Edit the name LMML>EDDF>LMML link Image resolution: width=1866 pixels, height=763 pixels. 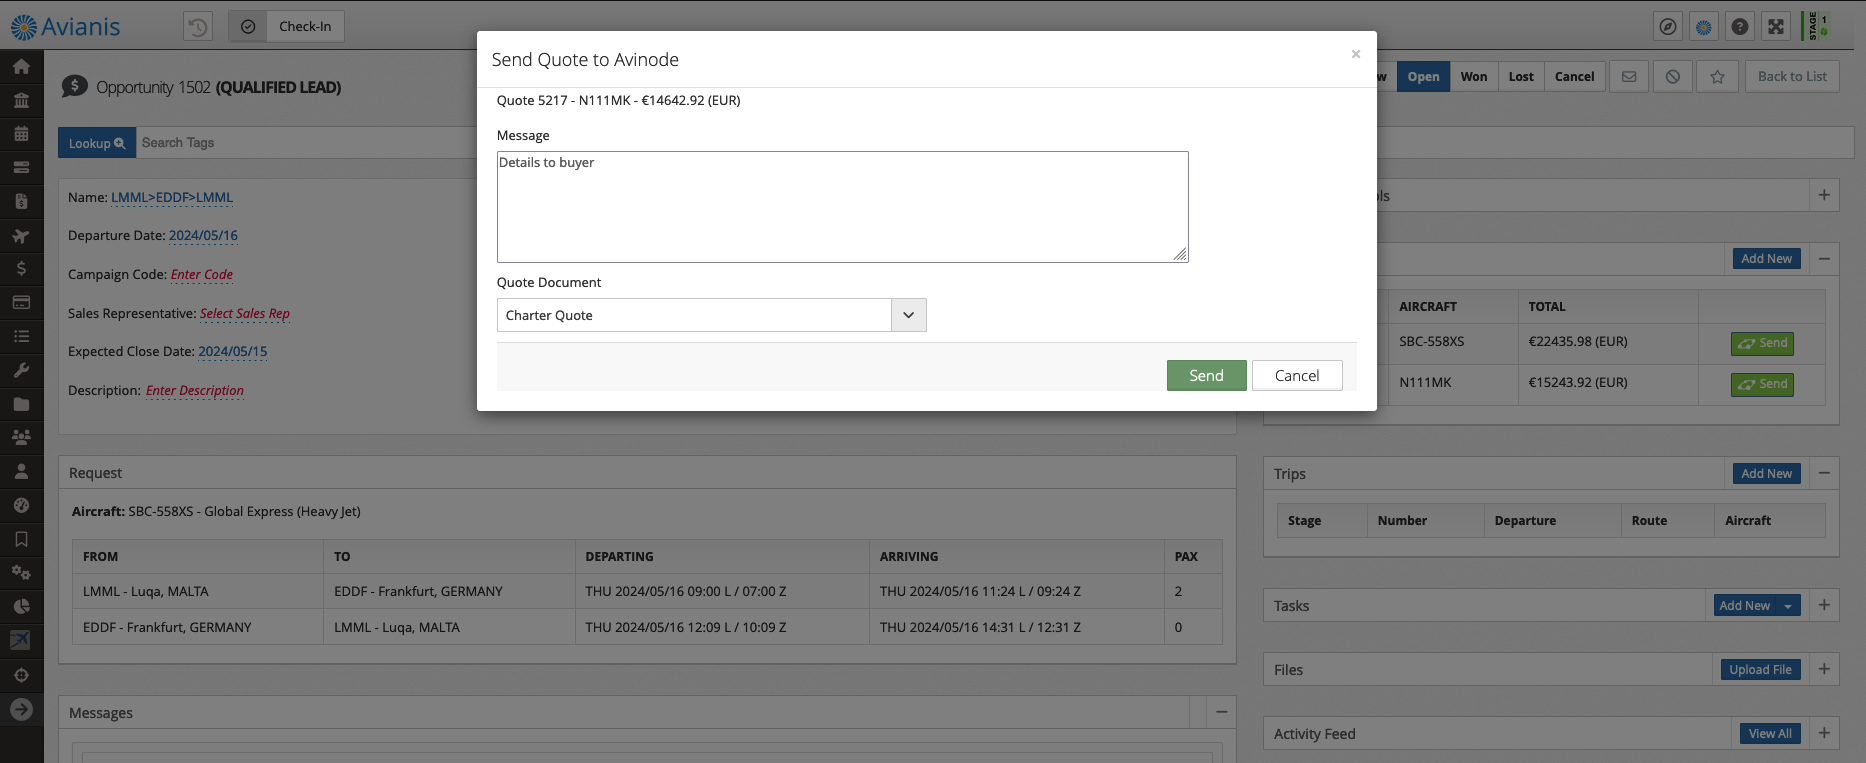172,198
